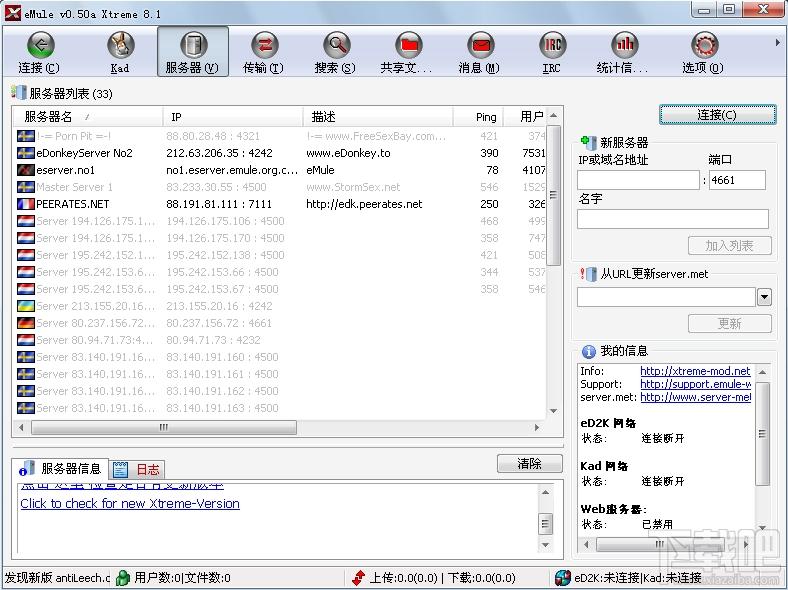Select the !-= Porn Pit =-! server row
The image size is (788, 590).
(x=281, y=136)
